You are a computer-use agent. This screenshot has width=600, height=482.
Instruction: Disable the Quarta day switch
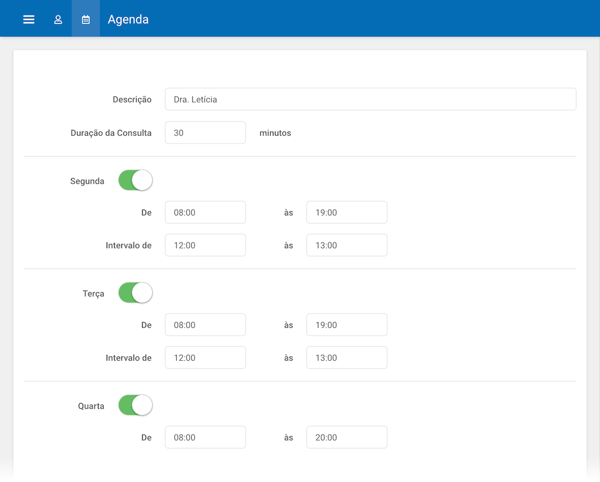[x=135, y=405]
